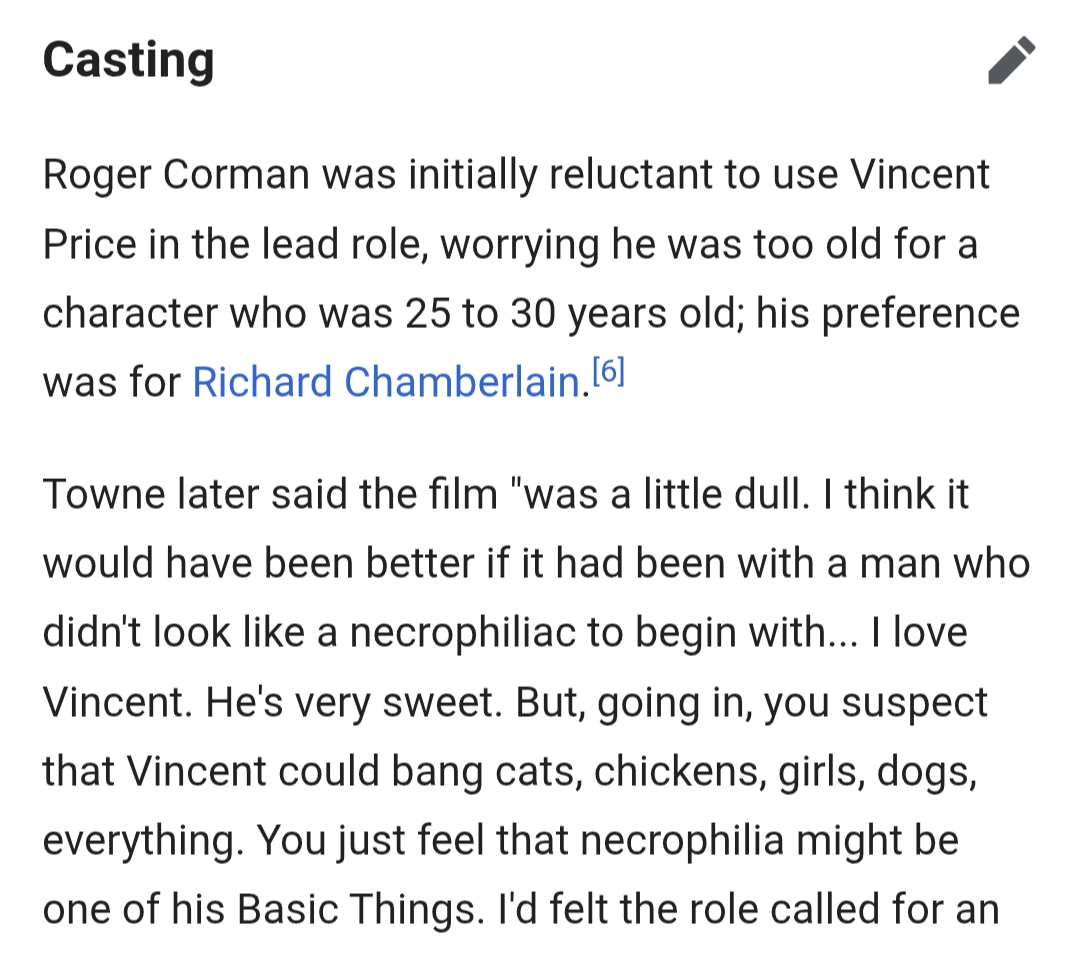Click the Casting section heading
1080x959 pixels.
point(128,60)
